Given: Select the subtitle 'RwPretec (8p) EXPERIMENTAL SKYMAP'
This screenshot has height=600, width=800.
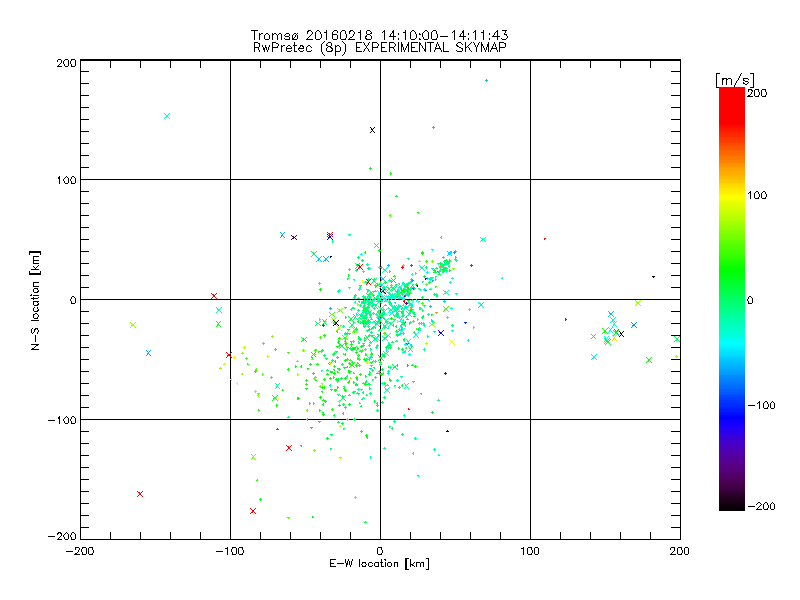Looking at the screenshot, I should tap(380, 47).
